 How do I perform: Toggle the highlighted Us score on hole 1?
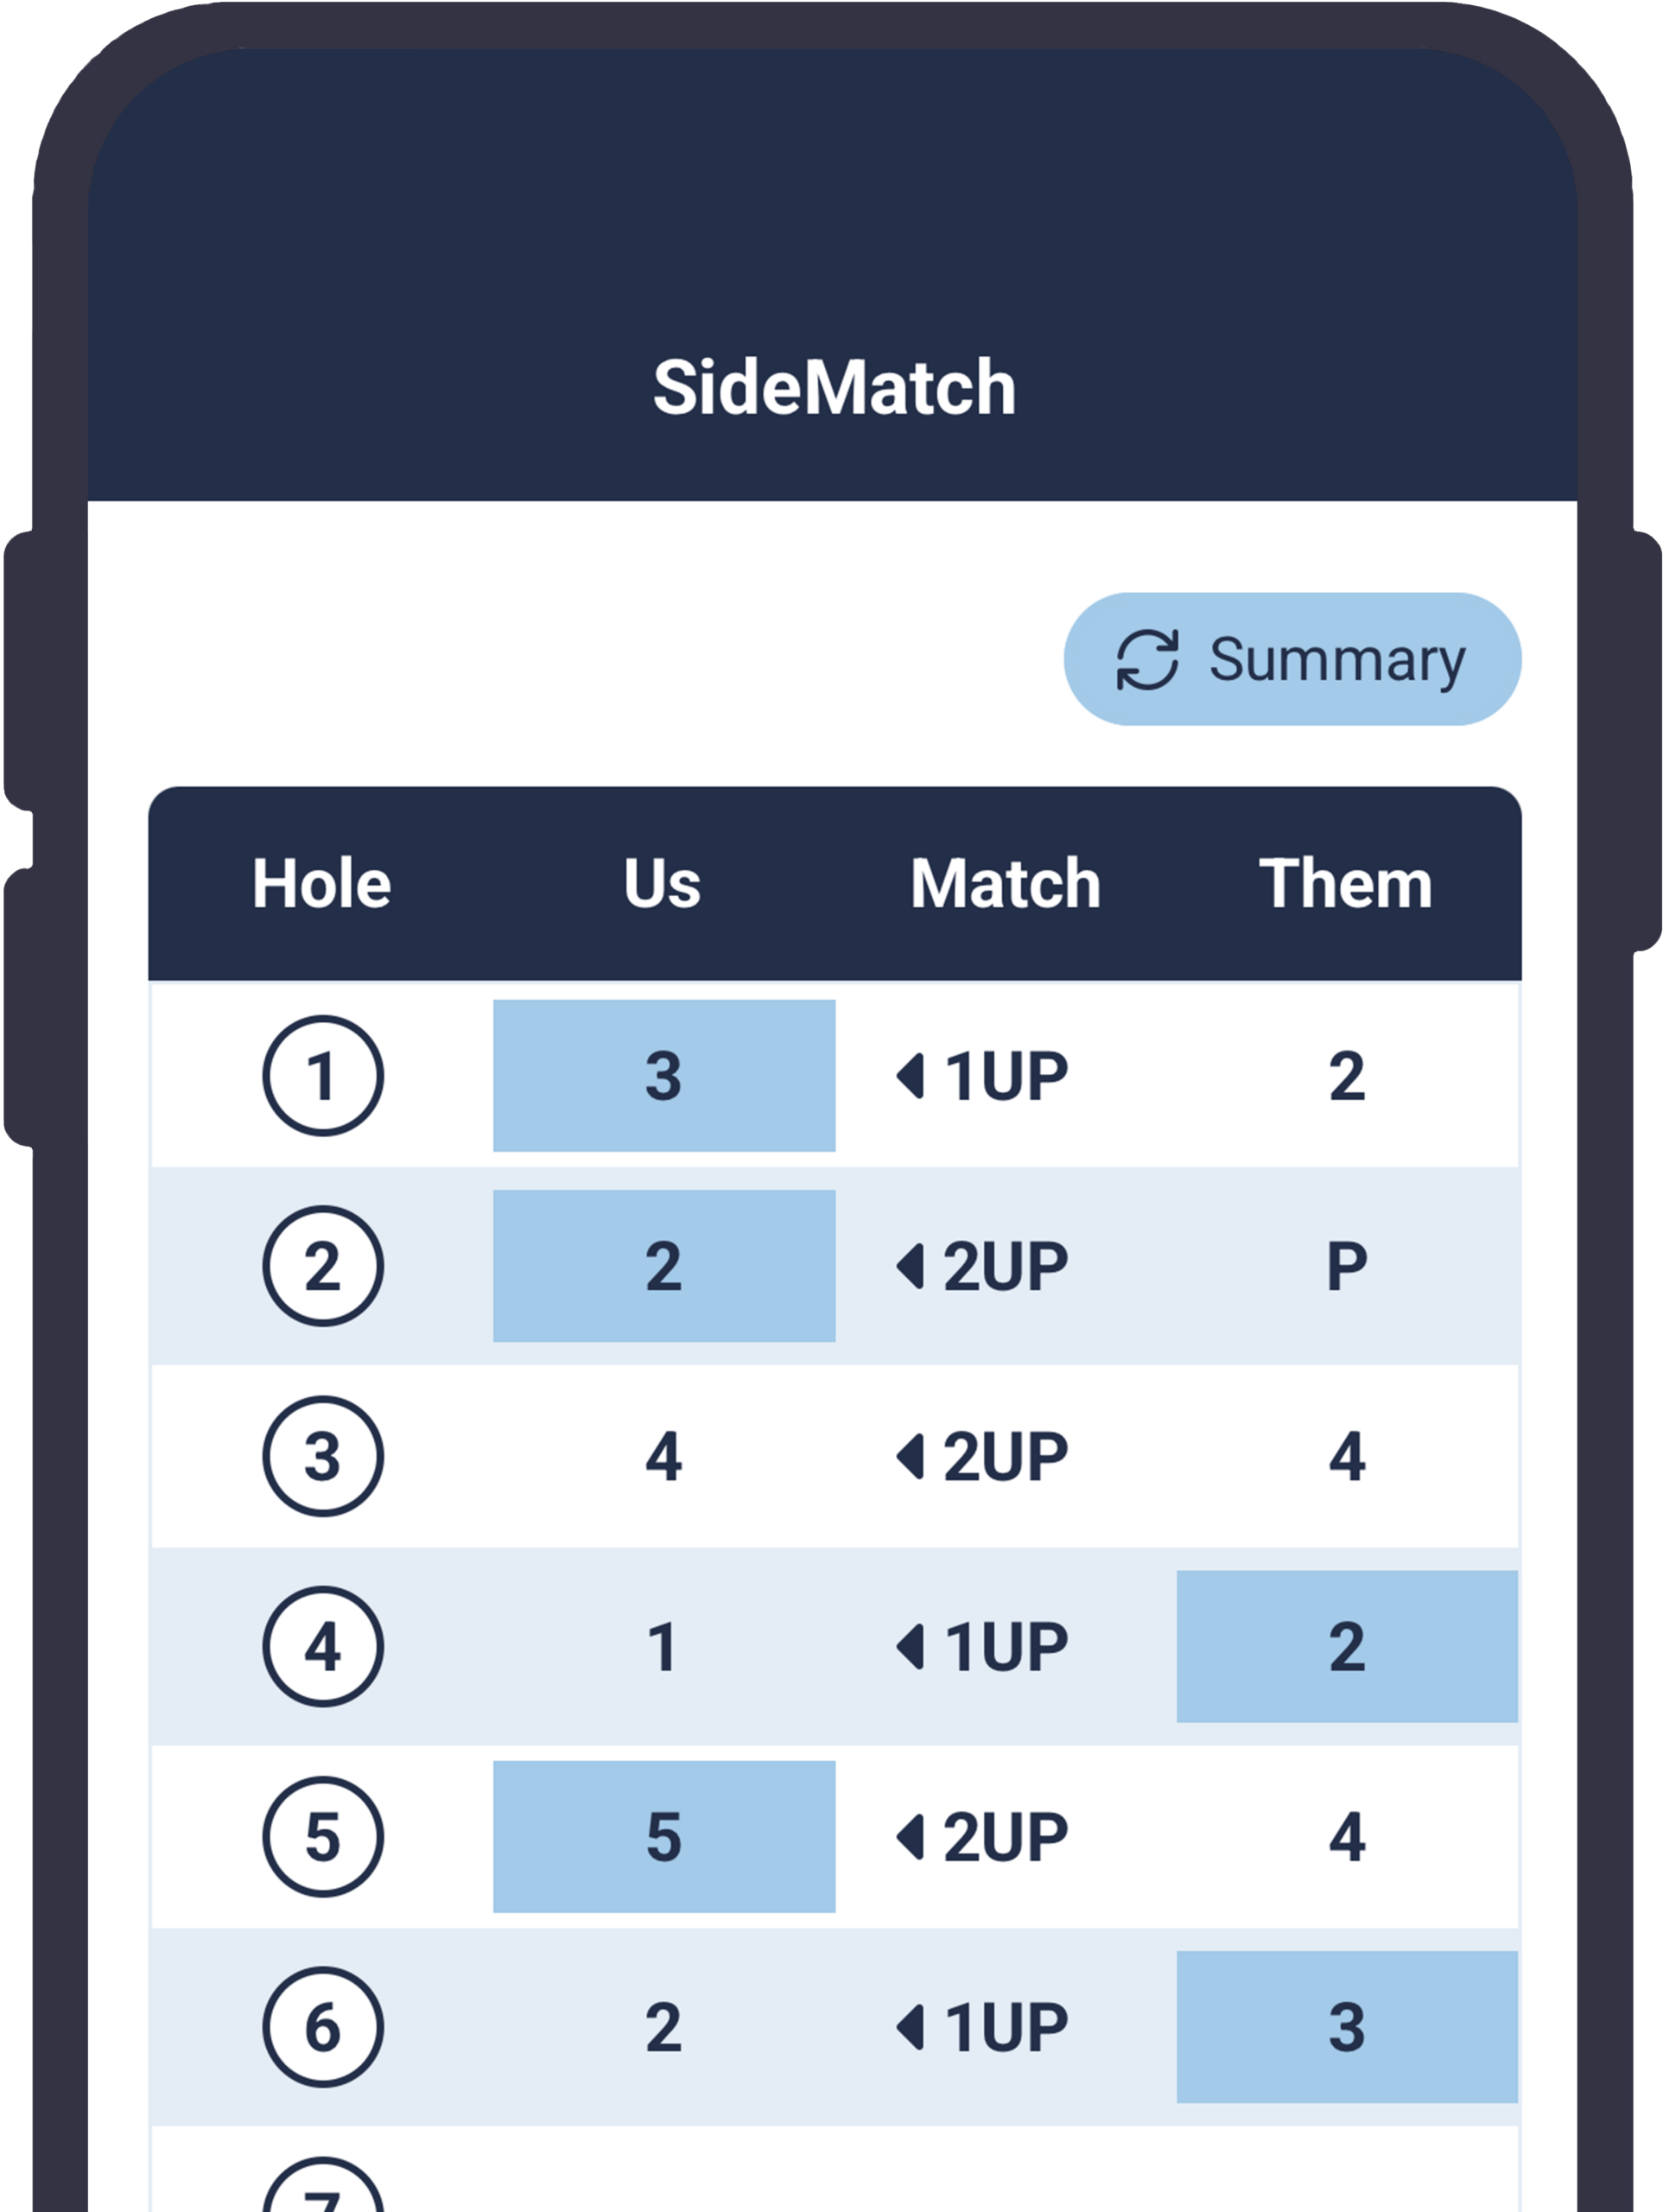click(x=664, y=1076)
